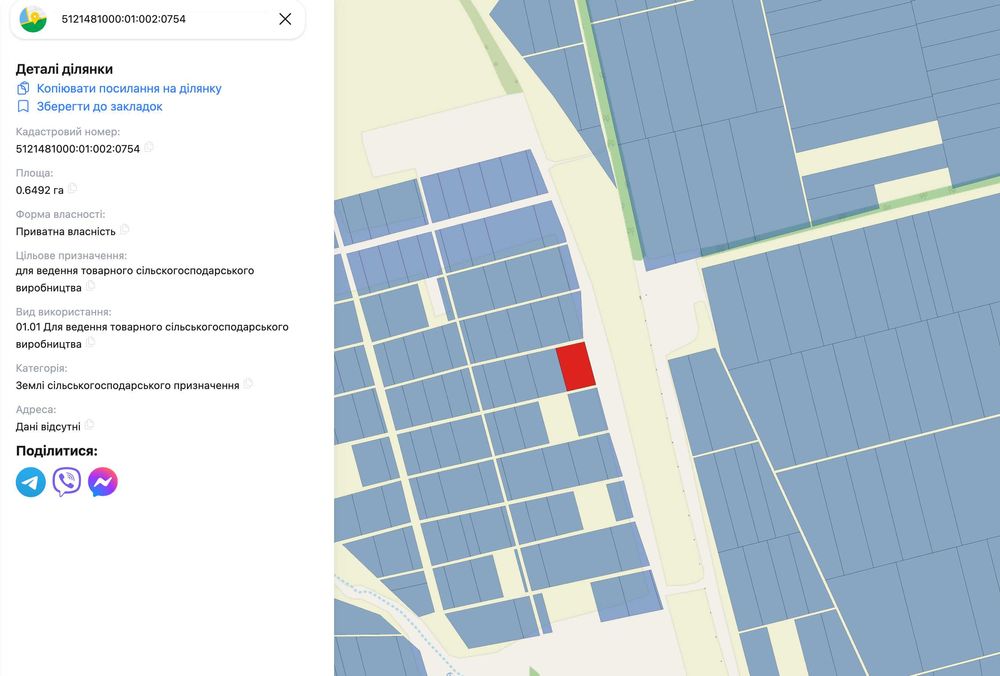This screenshot has height=676, width=1000.
Task: Share the parcel via Telegram
Action: coord(31,481)
